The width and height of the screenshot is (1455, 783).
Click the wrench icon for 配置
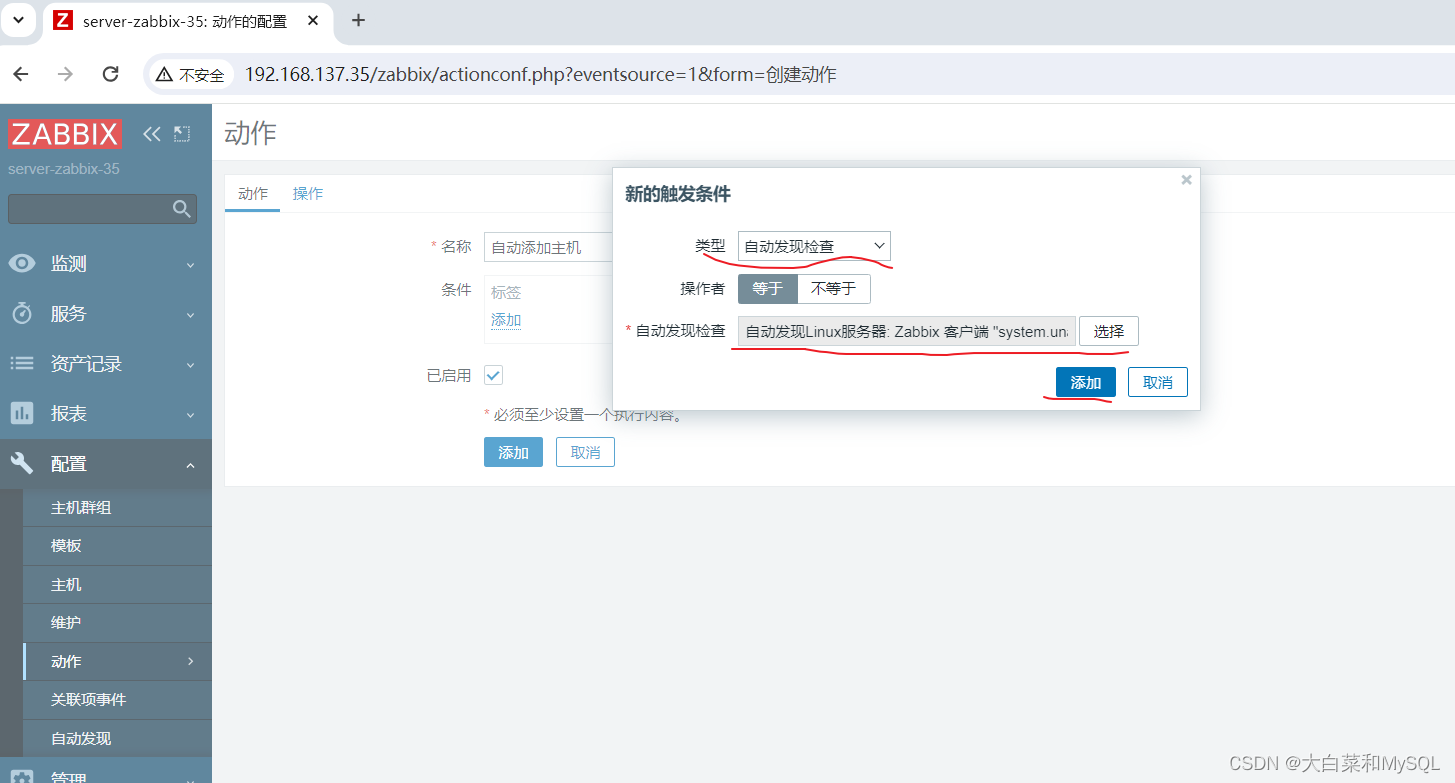tap(22, 463)
